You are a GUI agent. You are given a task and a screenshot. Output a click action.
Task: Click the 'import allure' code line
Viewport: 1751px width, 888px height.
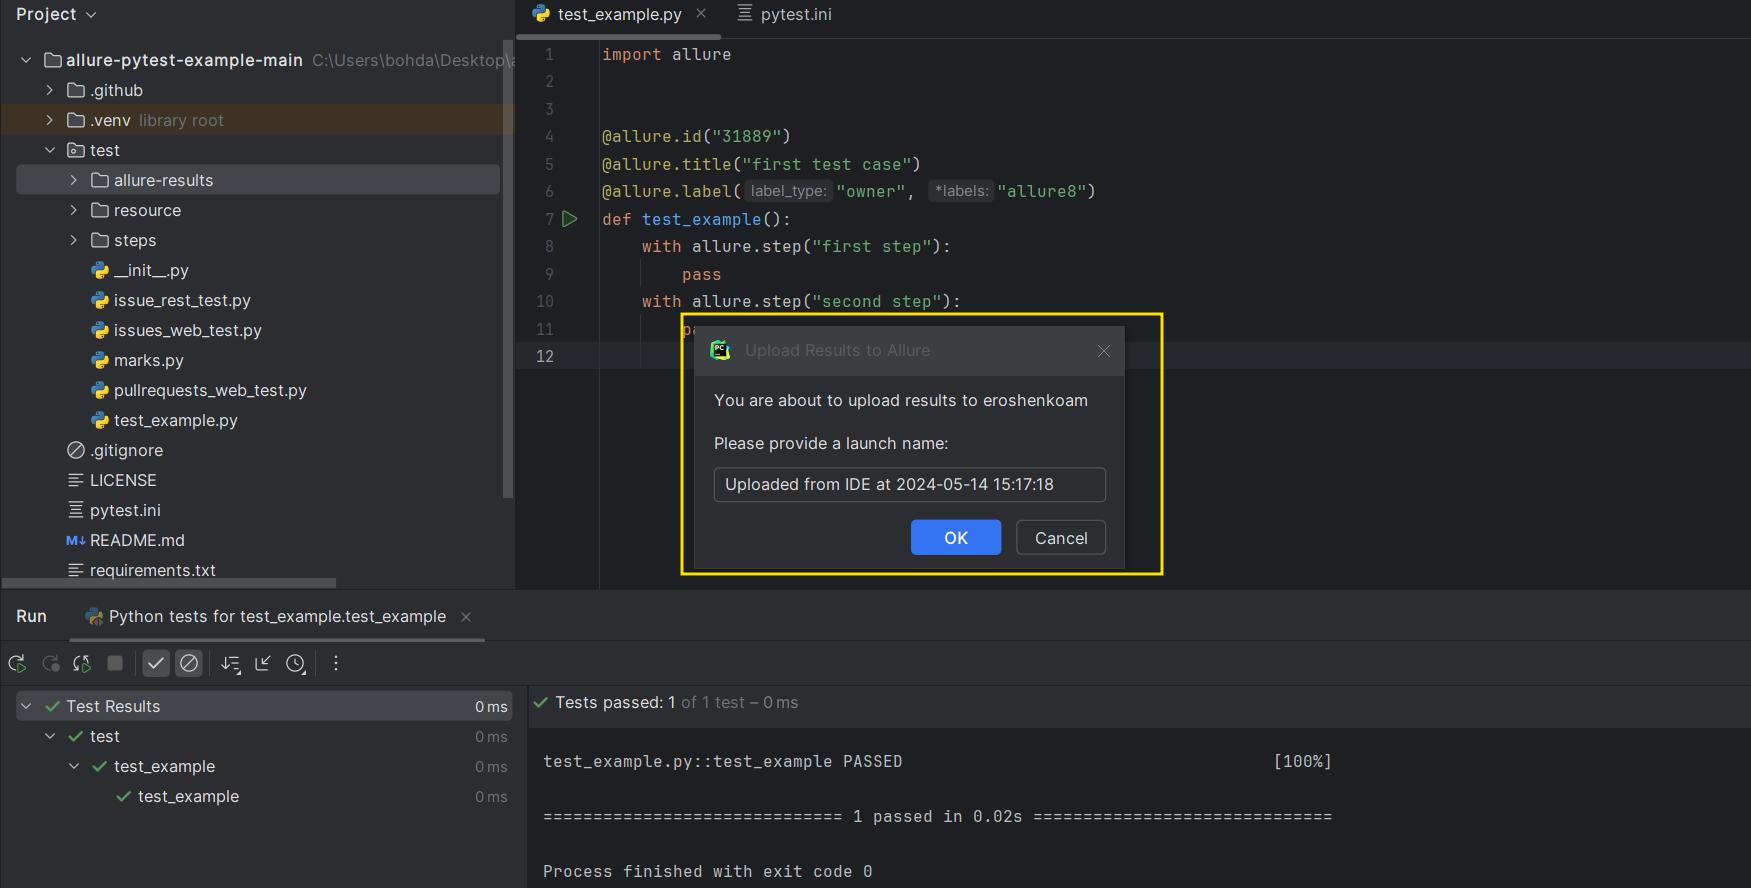pos(666,54)
